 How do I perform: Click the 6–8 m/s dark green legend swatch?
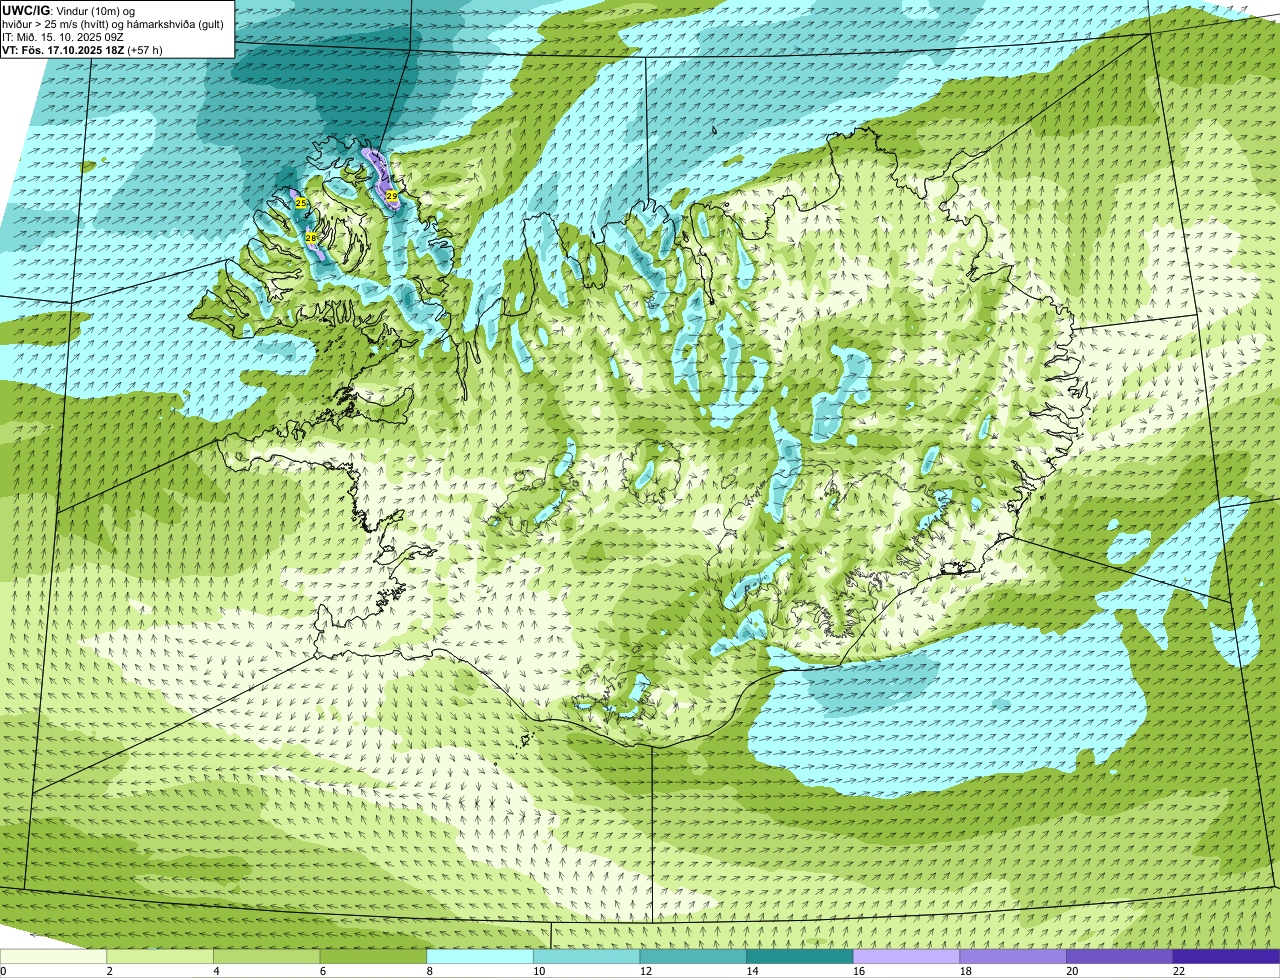tap(373, 957)
